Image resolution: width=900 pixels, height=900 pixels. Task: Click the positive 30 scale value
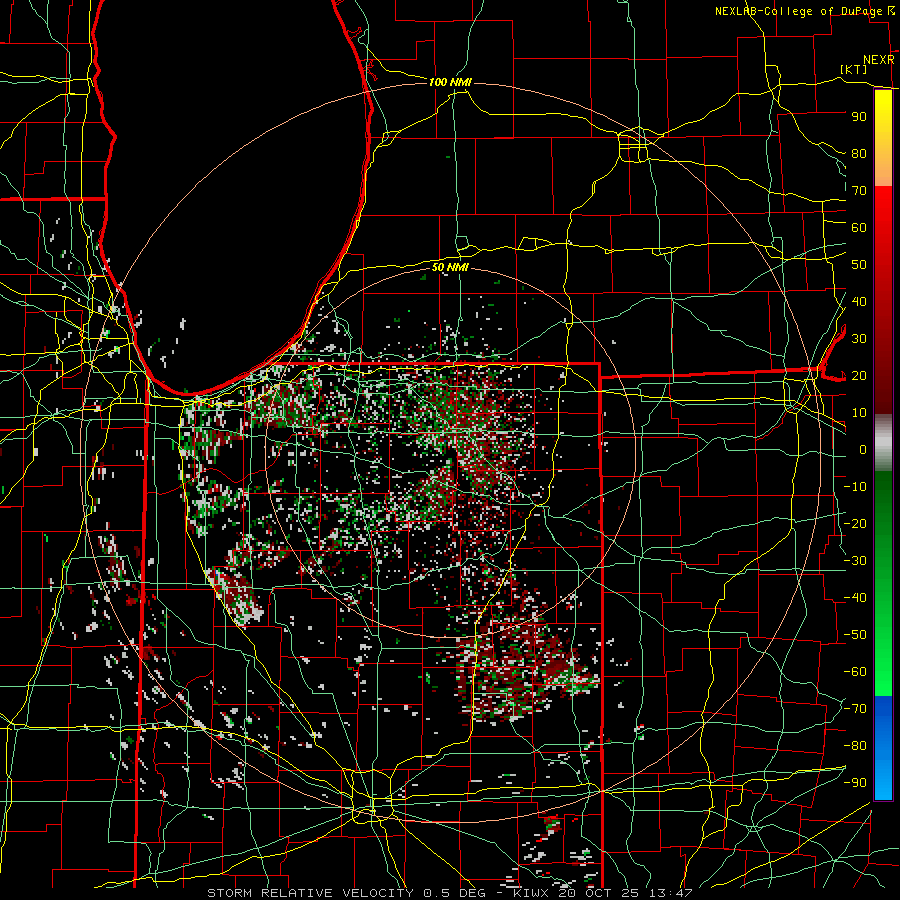pos(859,339)
